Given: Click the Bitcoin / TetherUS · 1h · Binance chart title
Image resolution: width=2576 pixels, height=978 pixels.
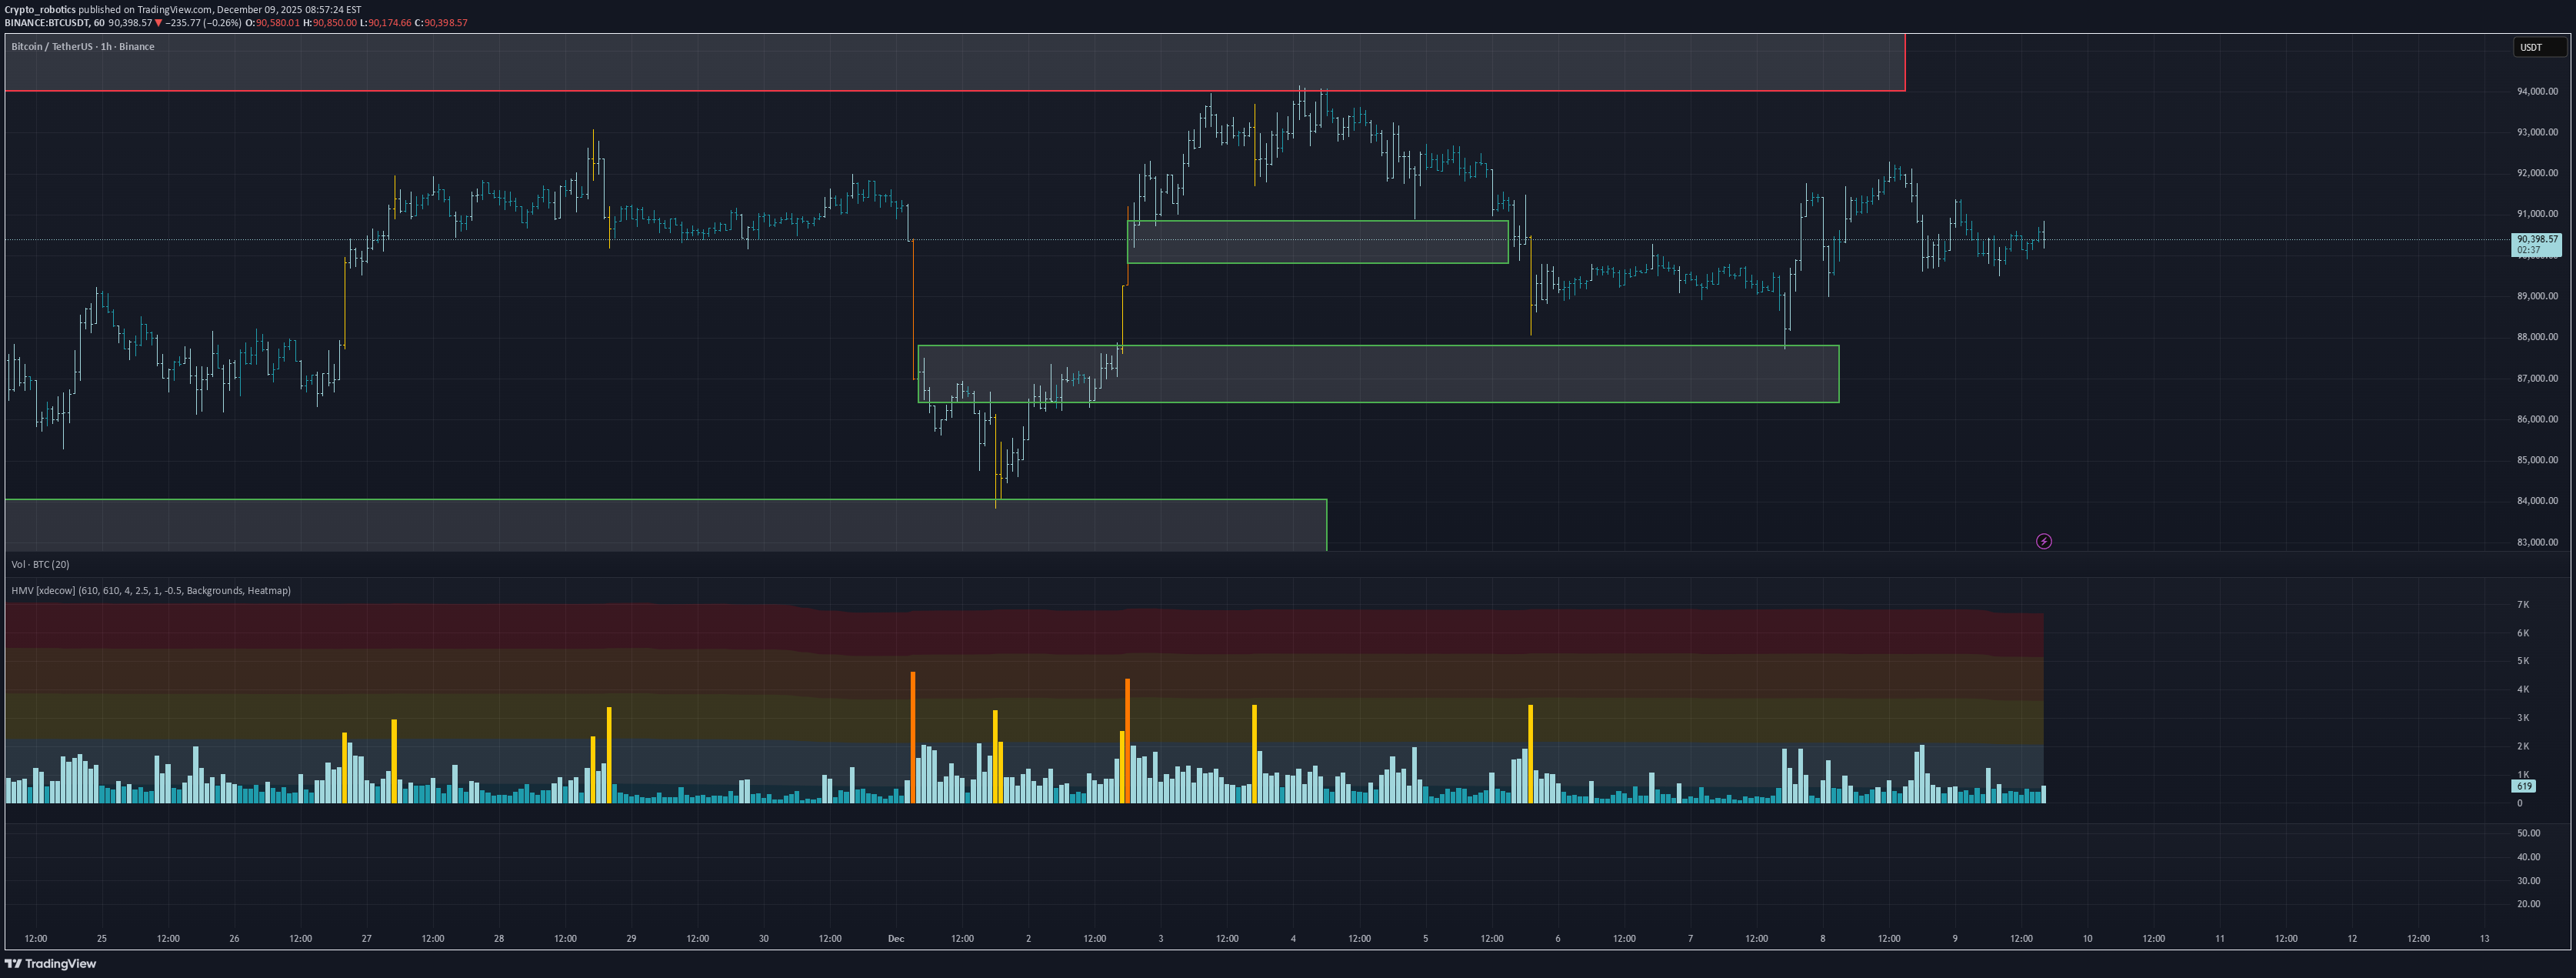Looking at the screenshot, I should 82,46.
